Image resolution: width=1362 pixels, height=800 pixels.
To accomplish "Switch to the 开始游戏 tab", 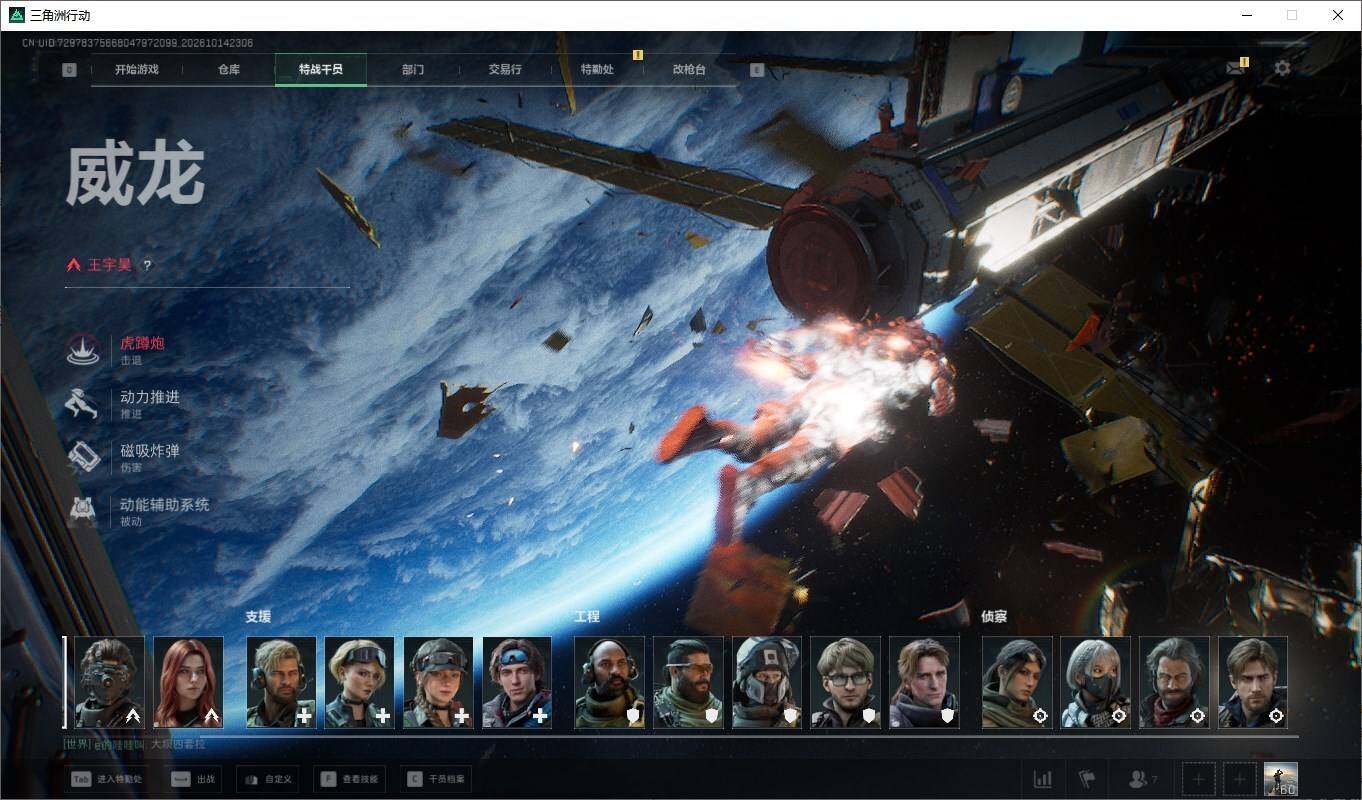I will pos(137,70).
